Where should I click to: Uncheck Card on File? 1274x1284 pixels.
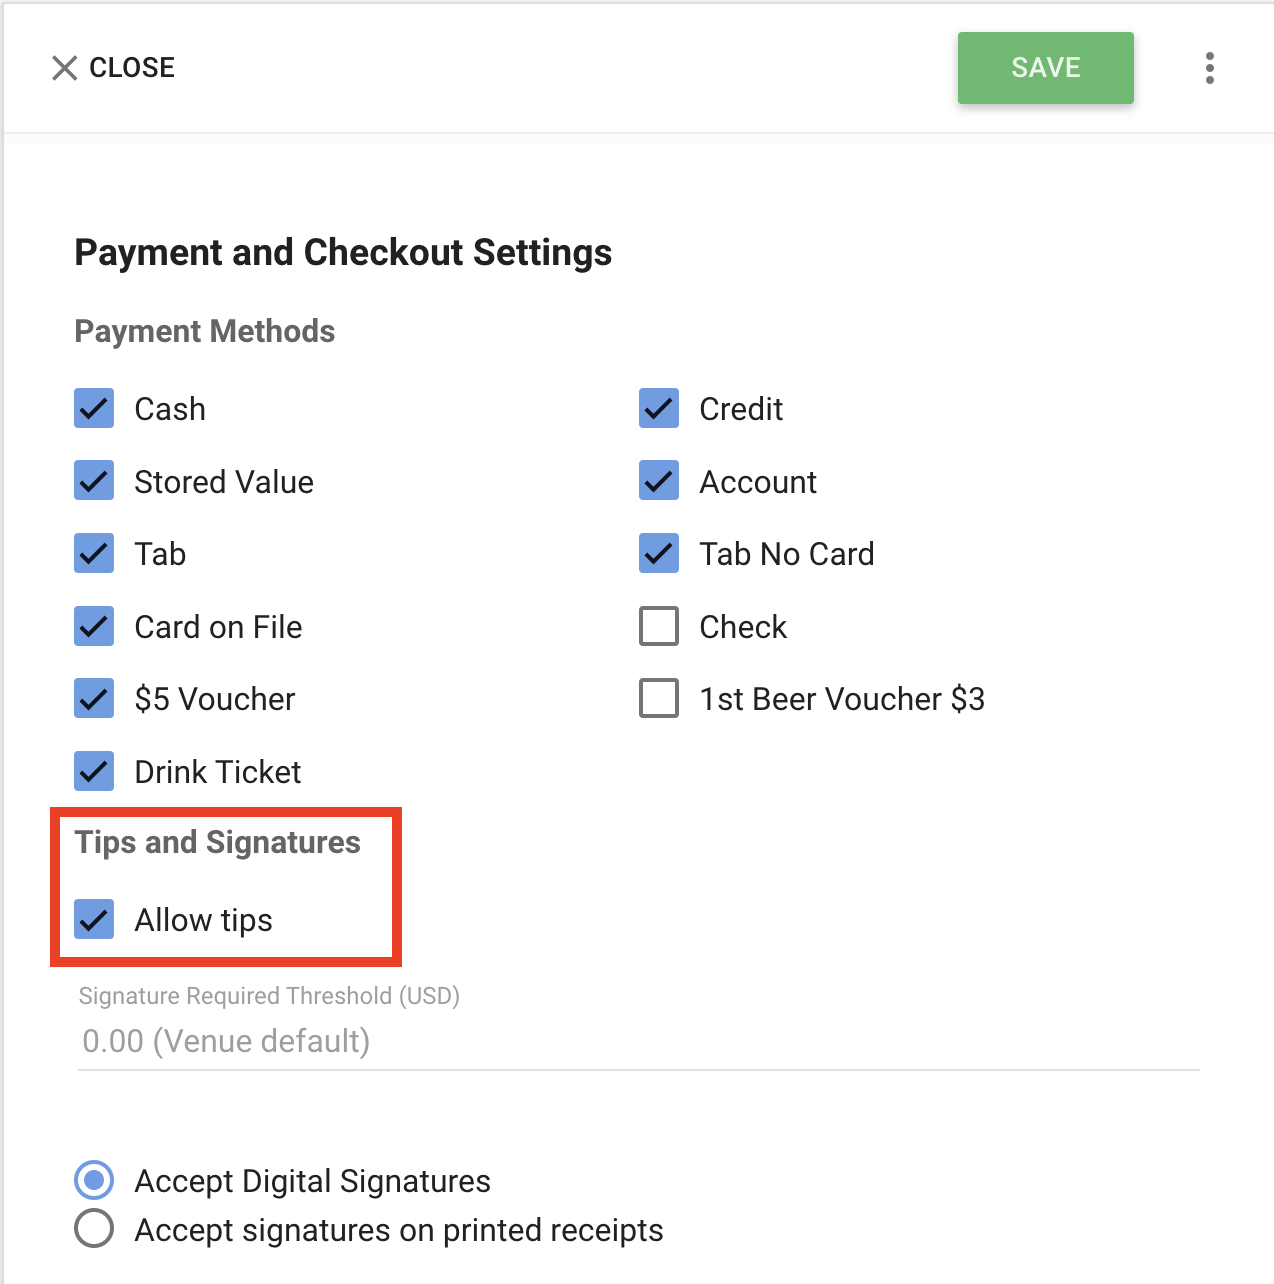point(94,627)
